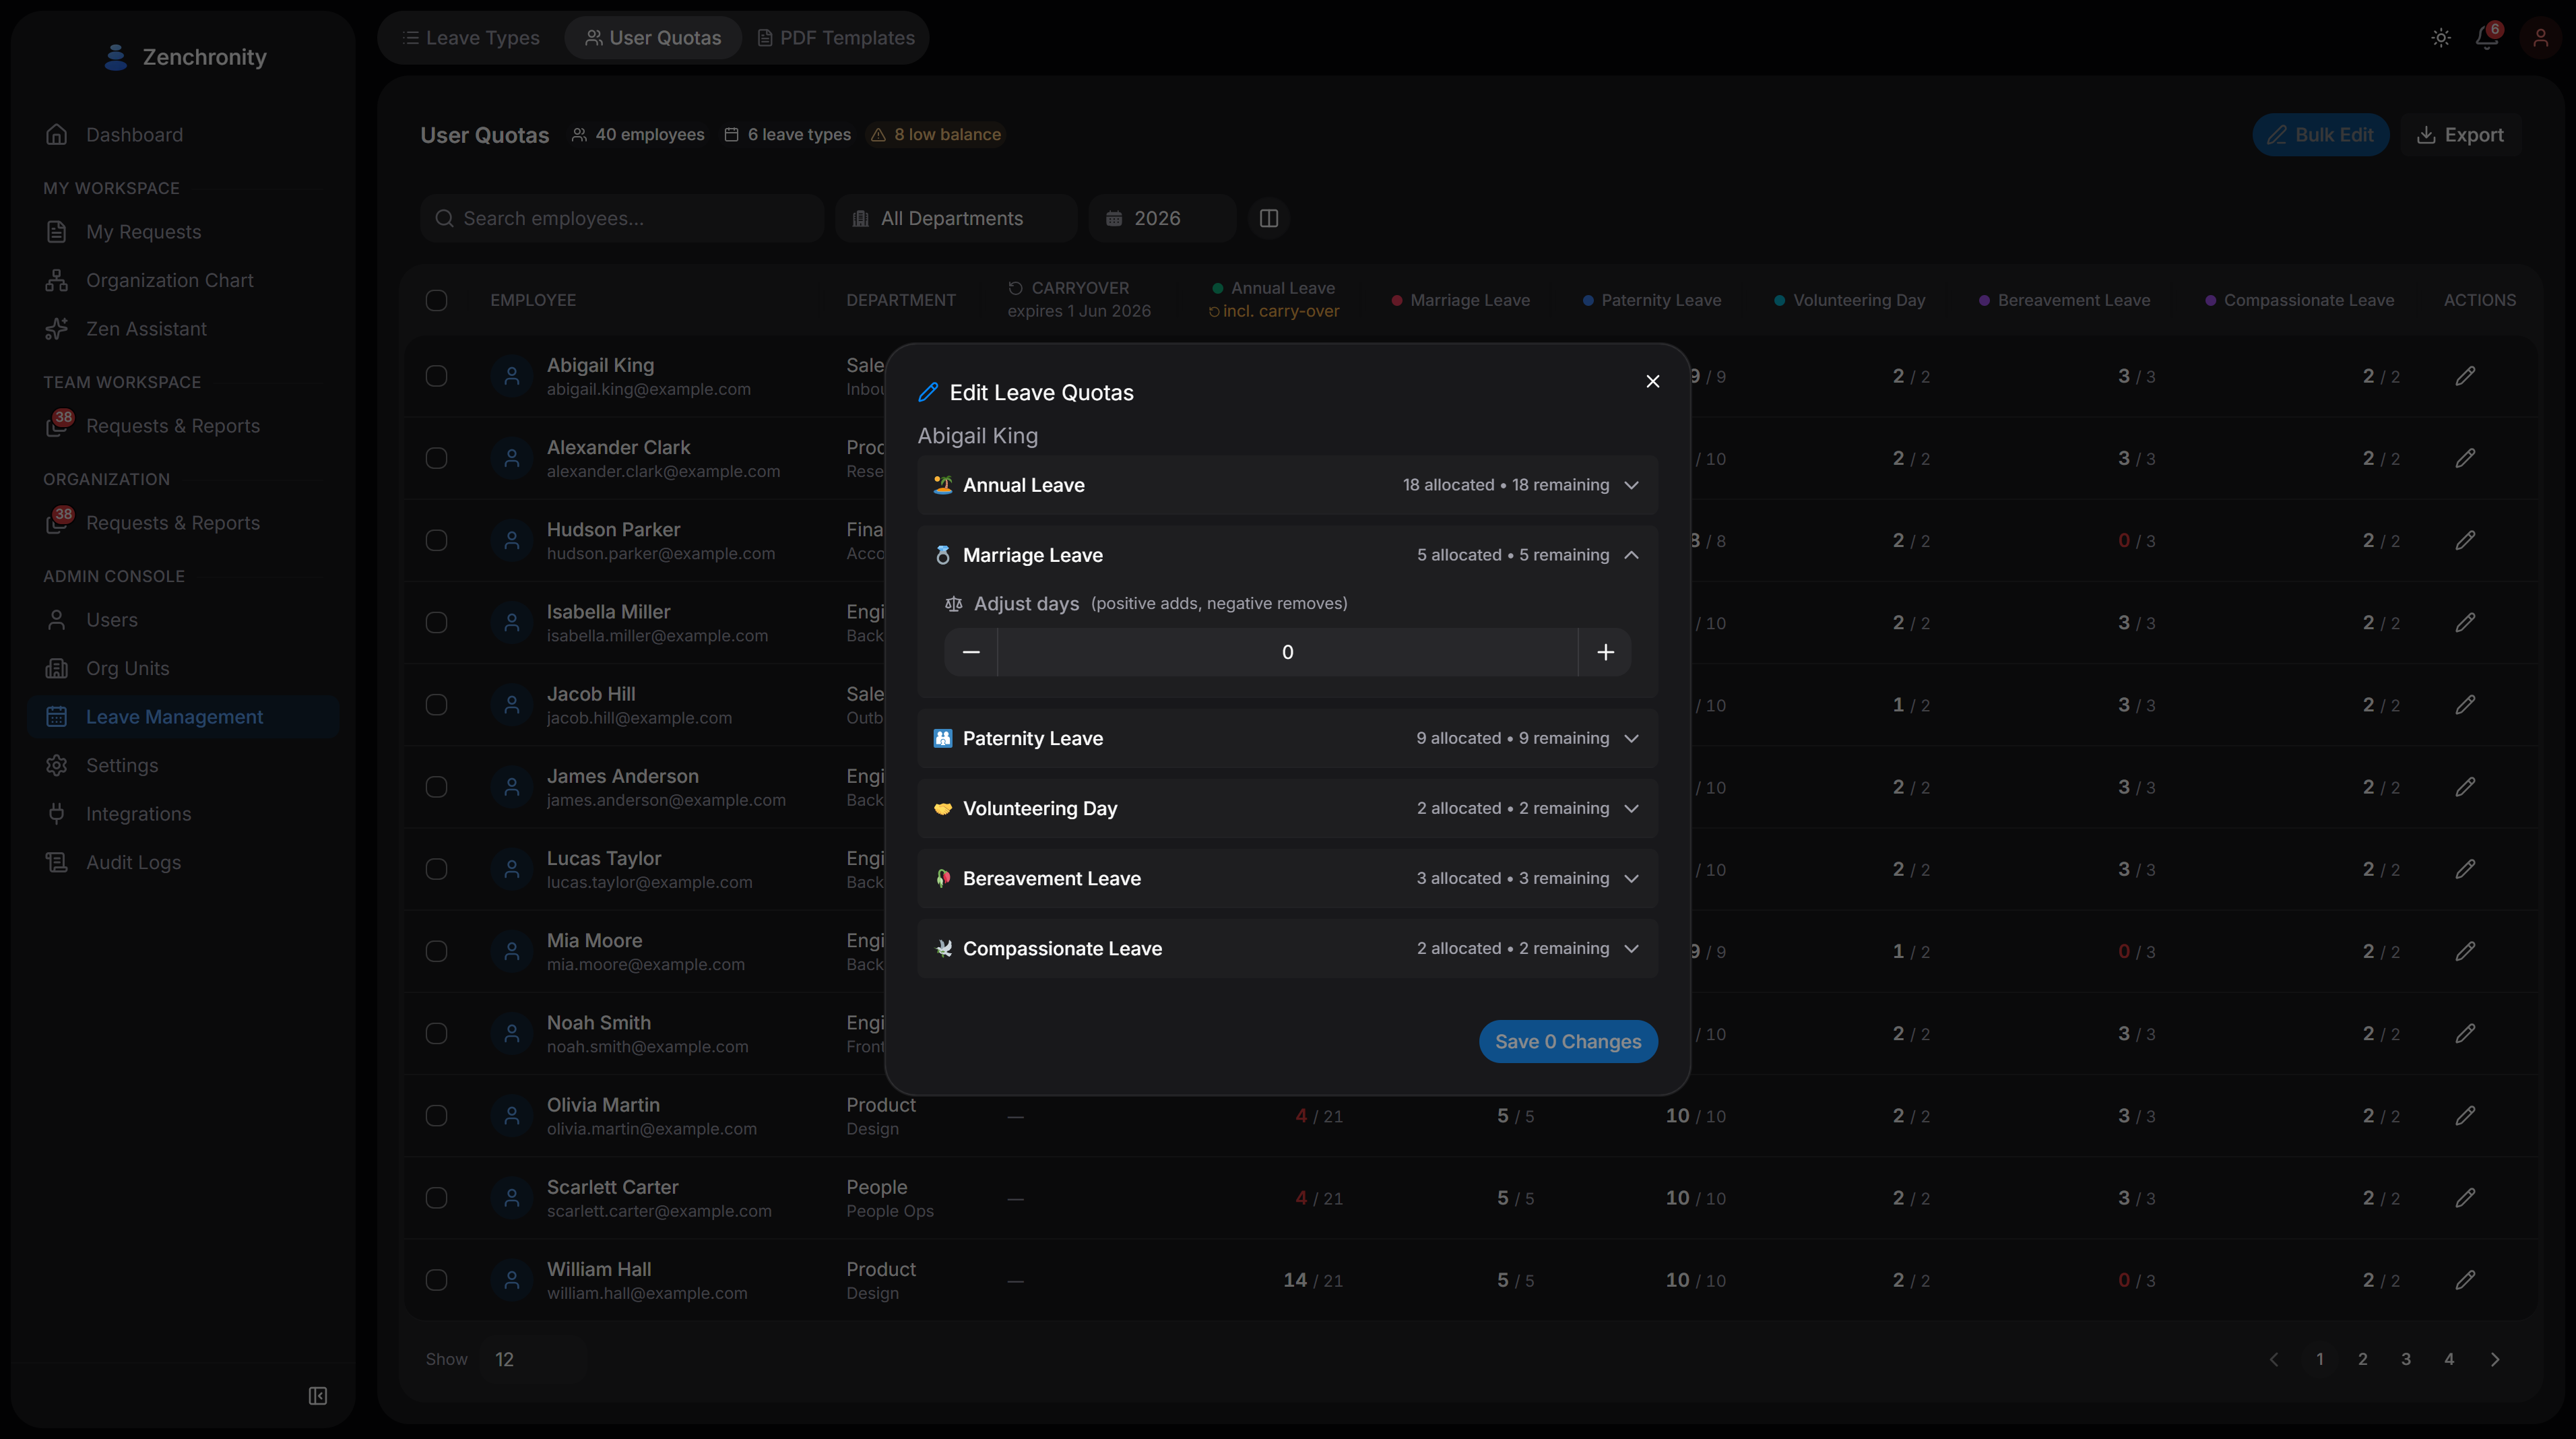The width and height of the screenshot is (2576, 1439).
Task: Open My Requests in the sidebar
Action: (184, 232)
